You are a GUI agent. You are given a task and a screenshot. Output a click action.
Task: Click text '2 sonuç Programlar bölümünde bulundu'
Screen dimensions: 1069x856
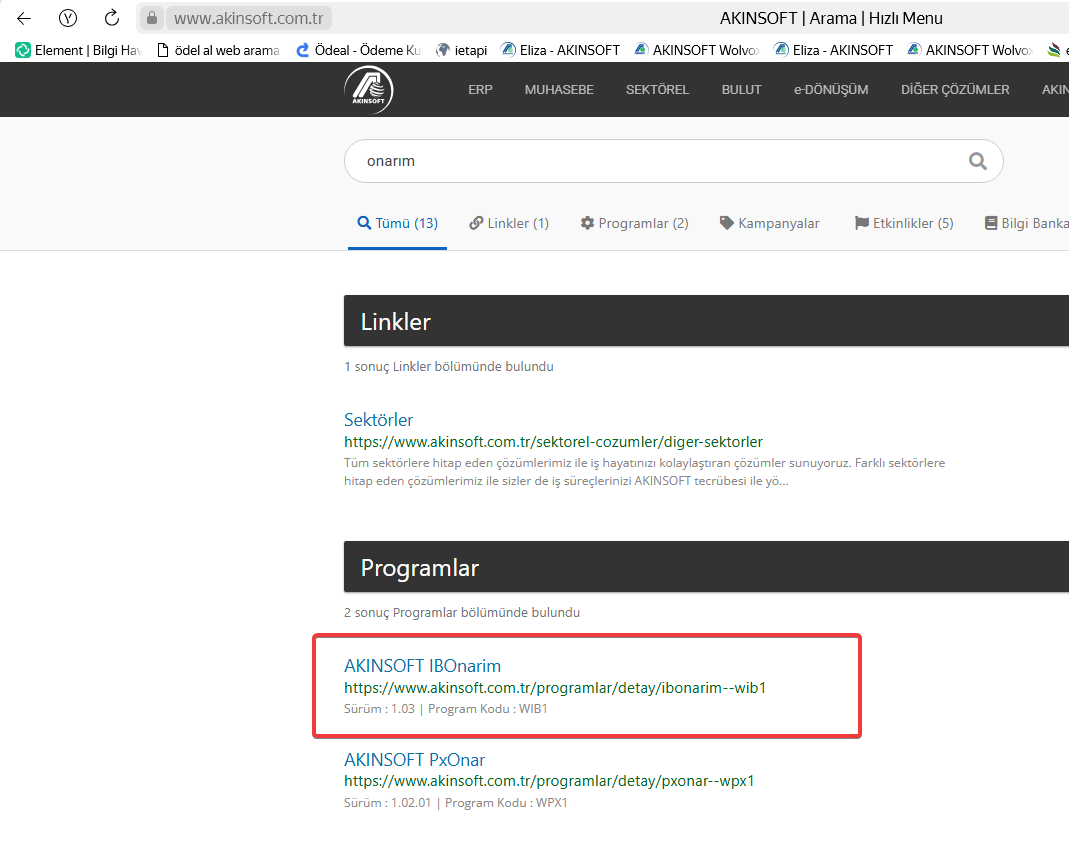[462, 613]
